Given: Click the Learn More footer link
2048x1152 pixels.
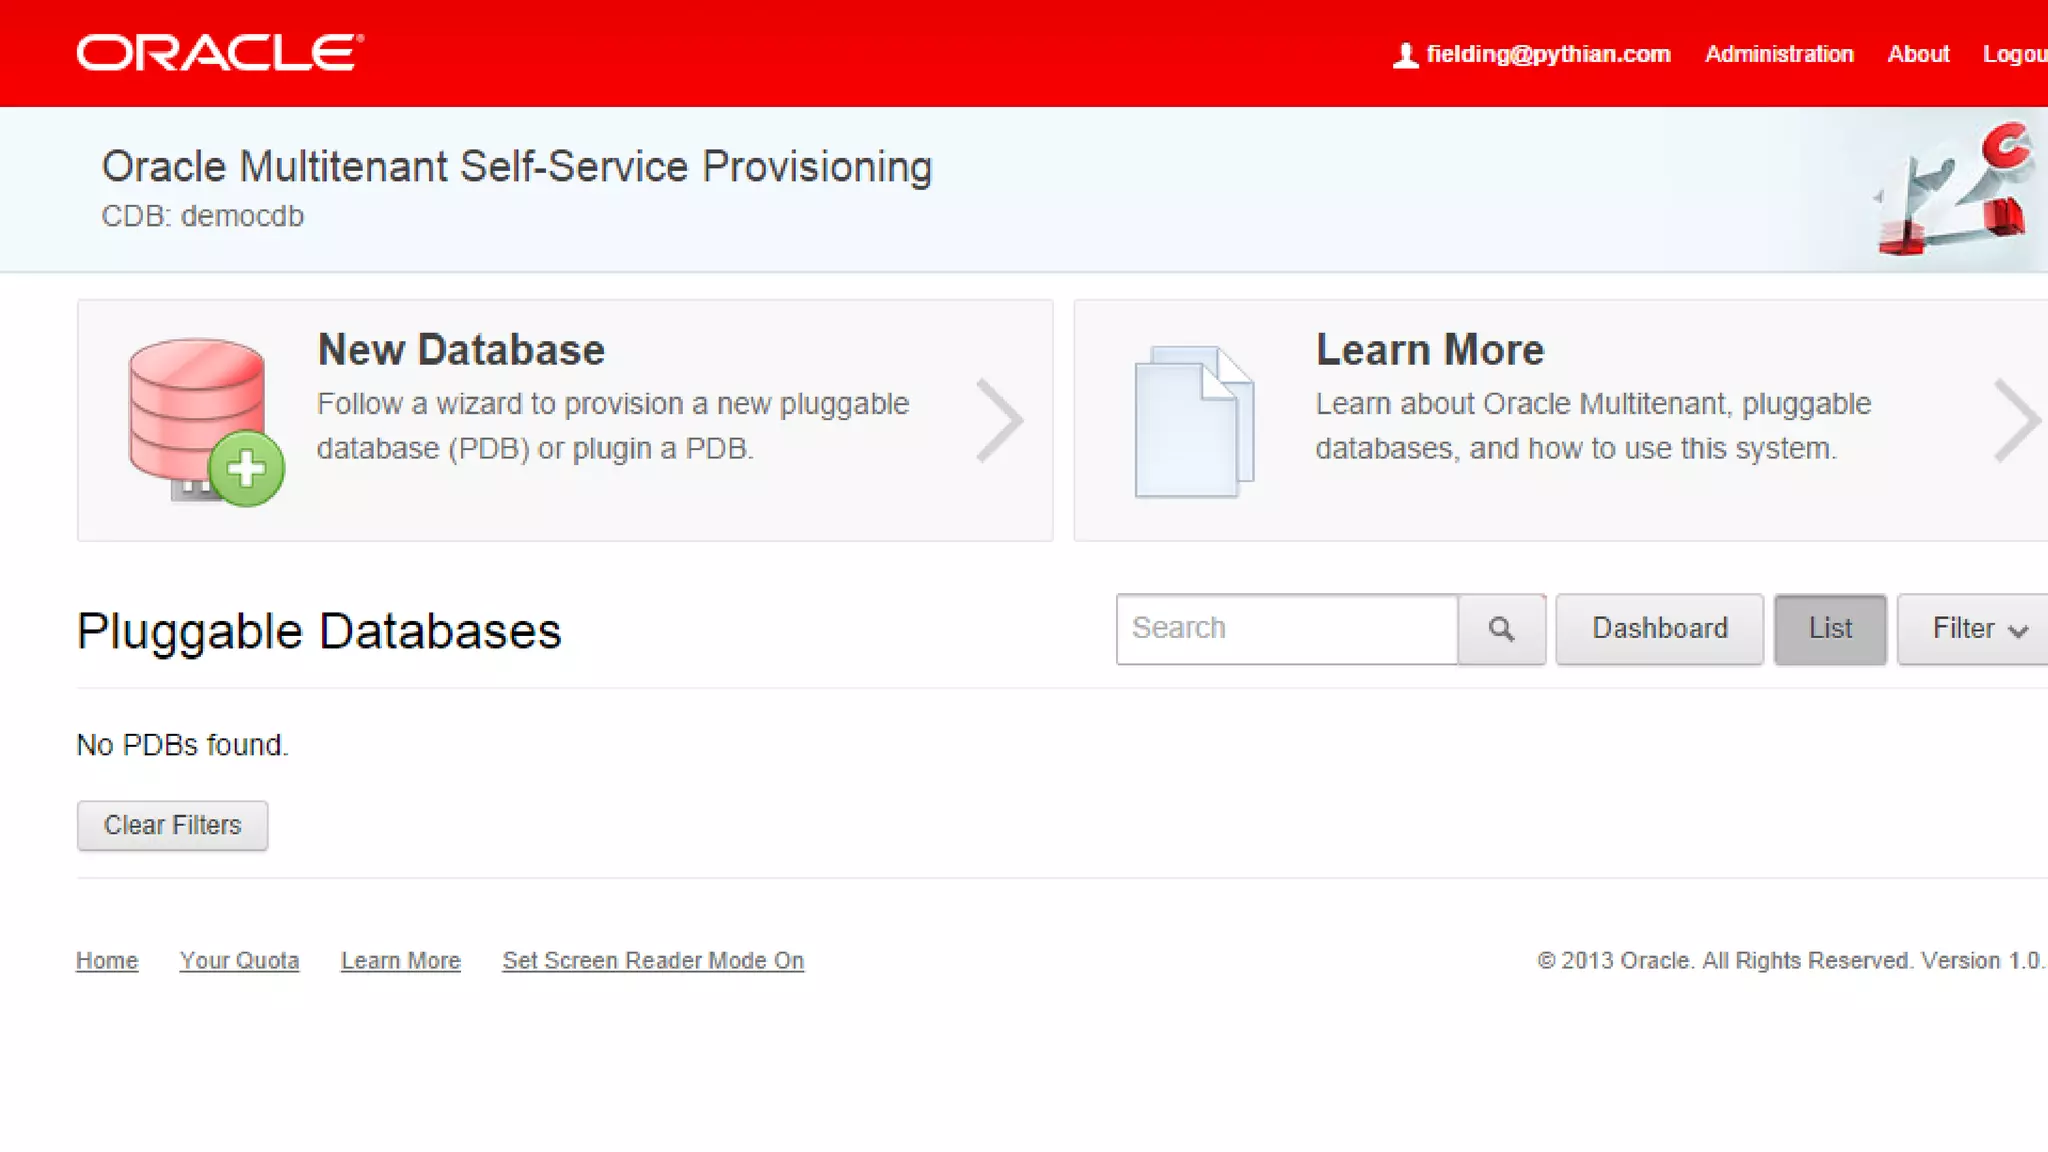Looking at the screenshot, I should 400,961.
